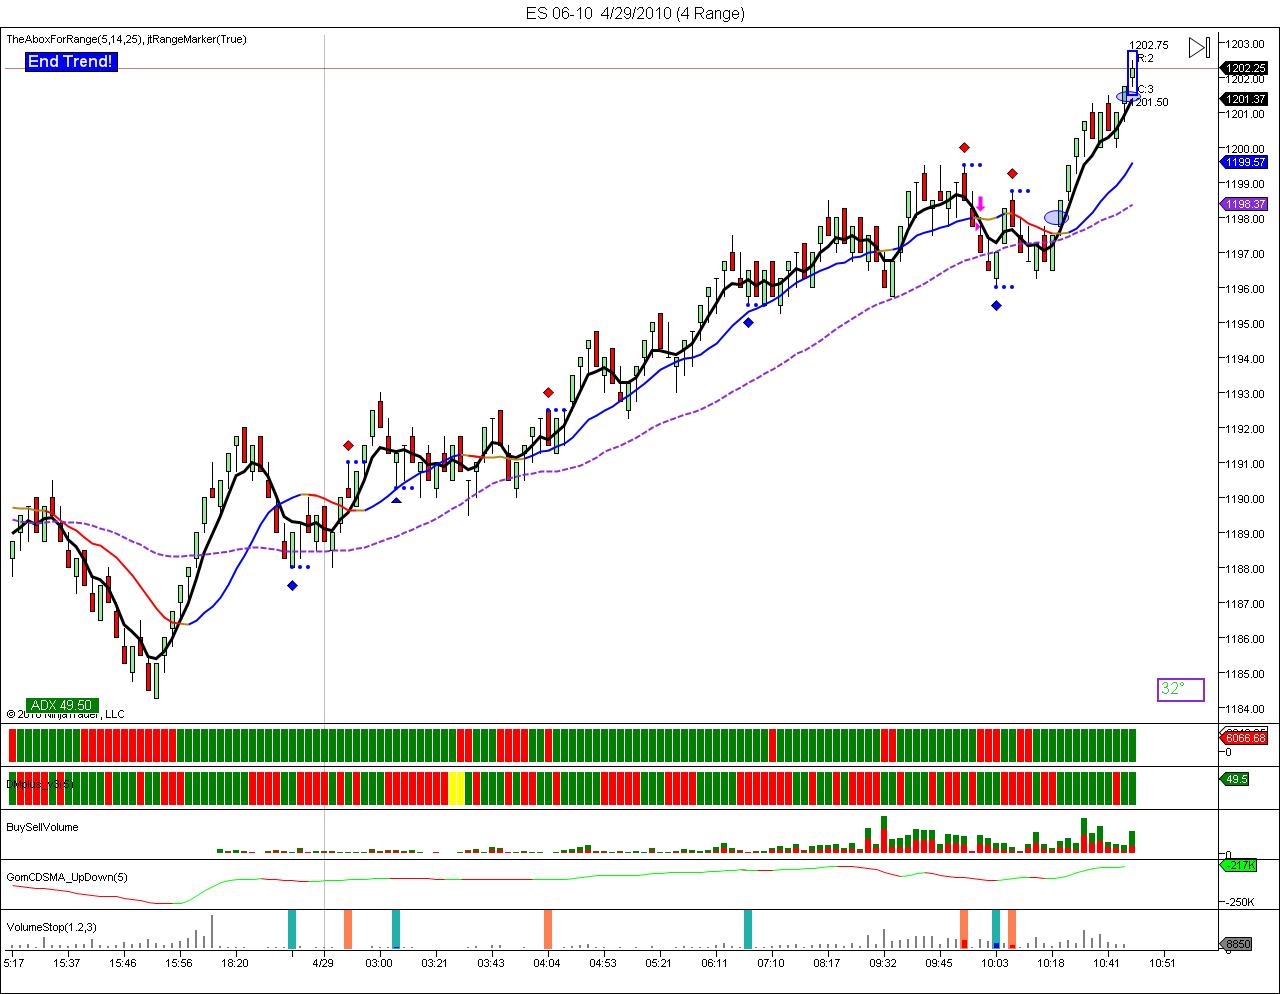Click the purple '32°' angle box

[x=1181, y=689]
